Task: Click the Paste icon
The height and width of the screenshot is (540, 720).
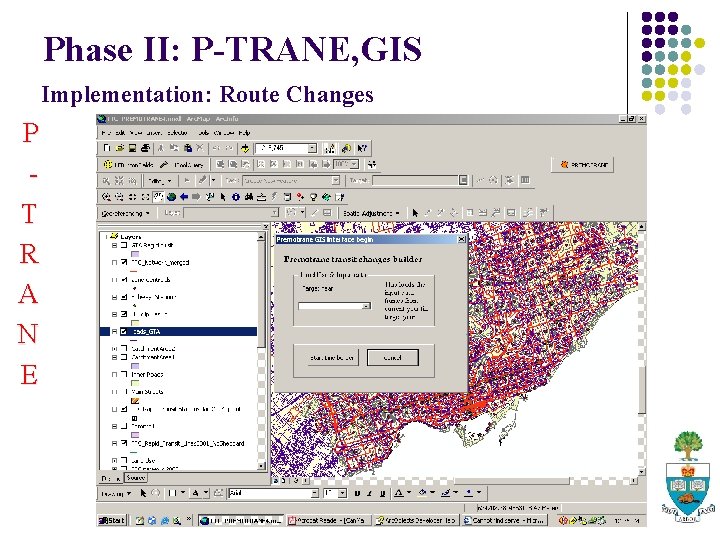Action: click(188, 148)
